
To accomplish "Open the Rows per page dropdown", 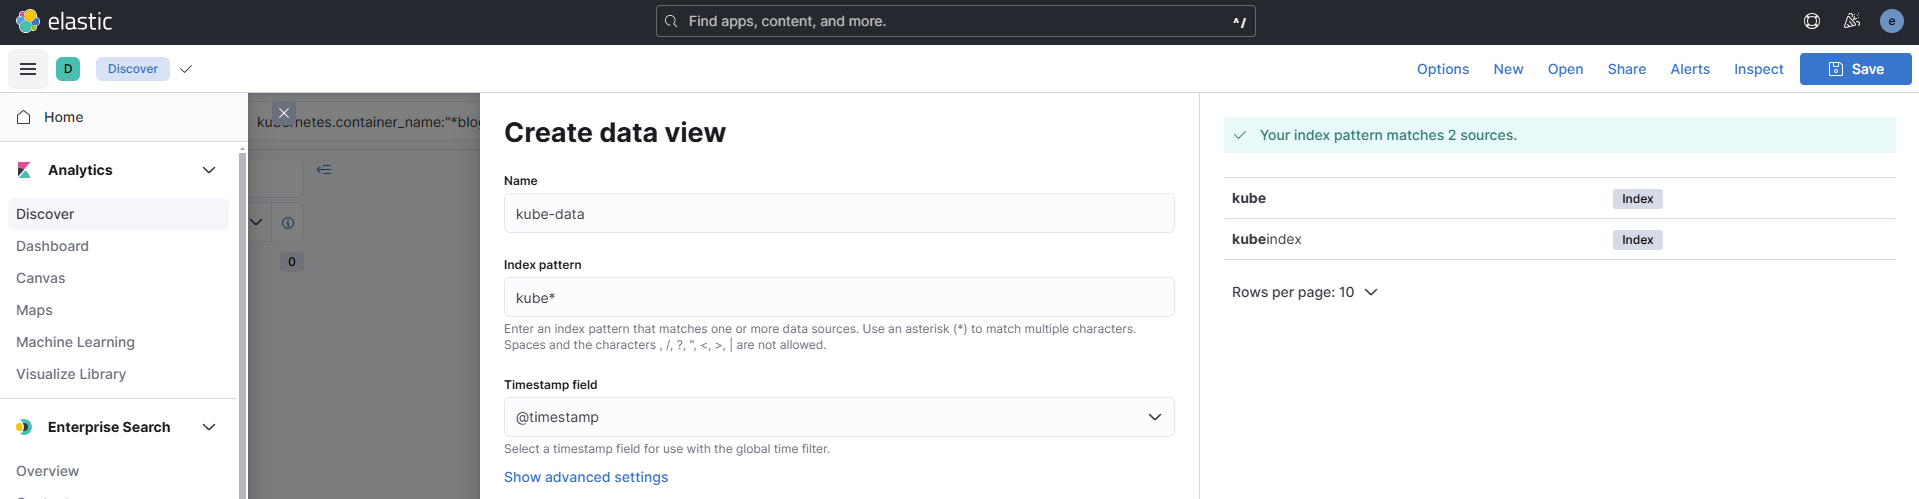I will 1304,292.
